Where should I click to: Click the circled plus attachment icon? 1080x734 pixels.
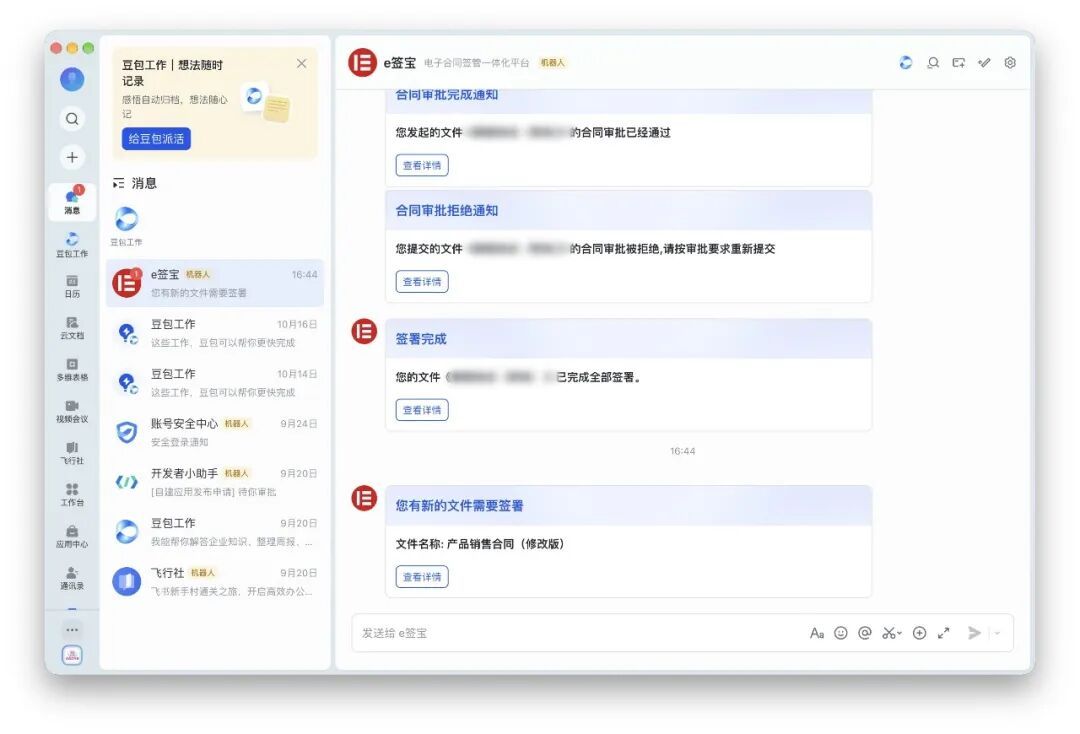pos(920,633)
